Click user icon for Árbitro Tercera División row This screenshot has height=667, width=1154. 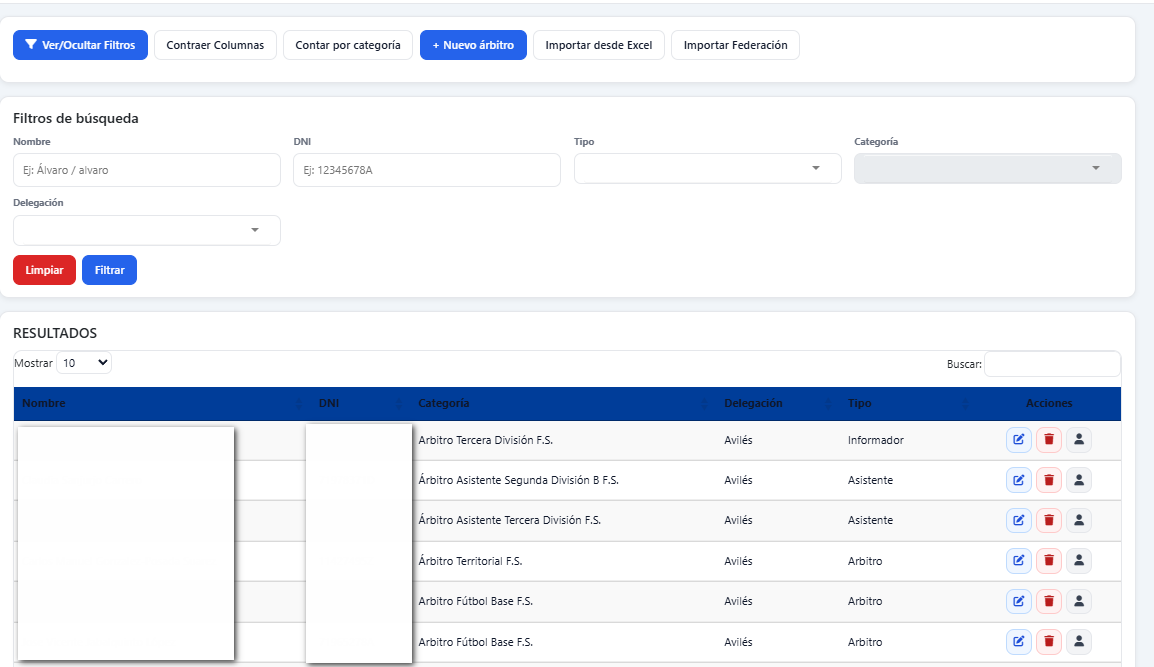click(x=1079, y=440)
